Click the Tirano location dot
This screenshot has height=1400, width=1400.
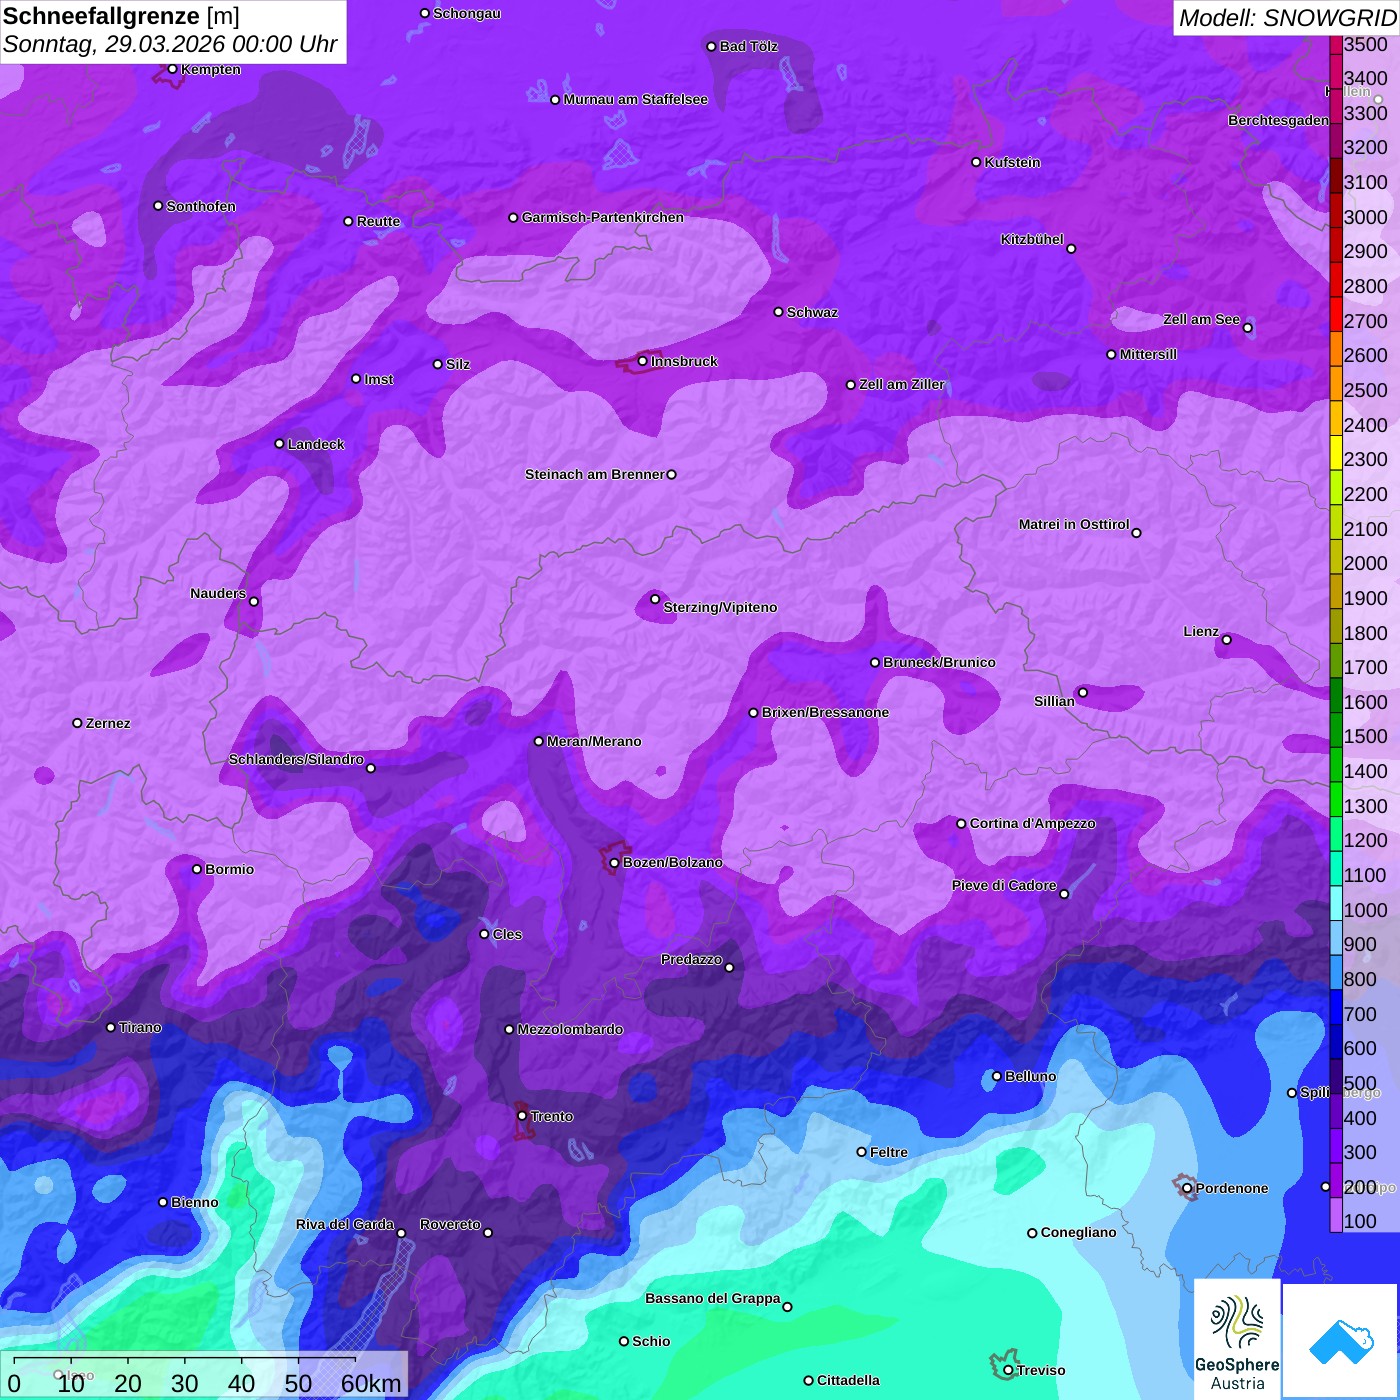click(111, 1027)
